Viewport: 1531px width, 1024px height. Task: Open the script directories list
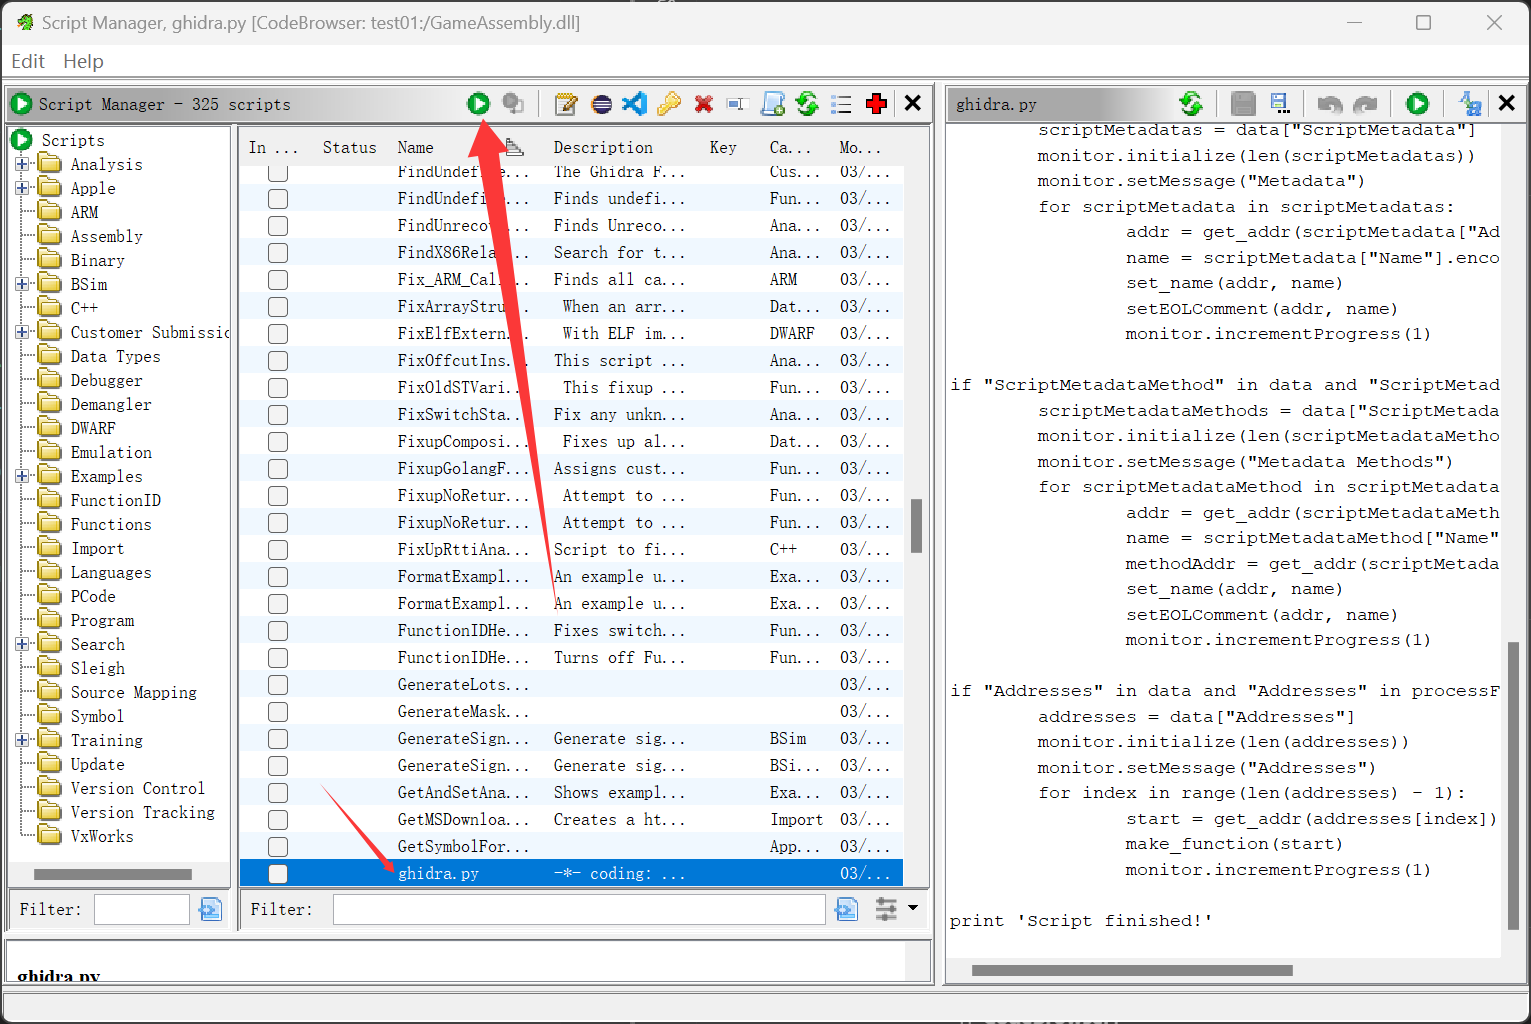(x=842, y=103)
